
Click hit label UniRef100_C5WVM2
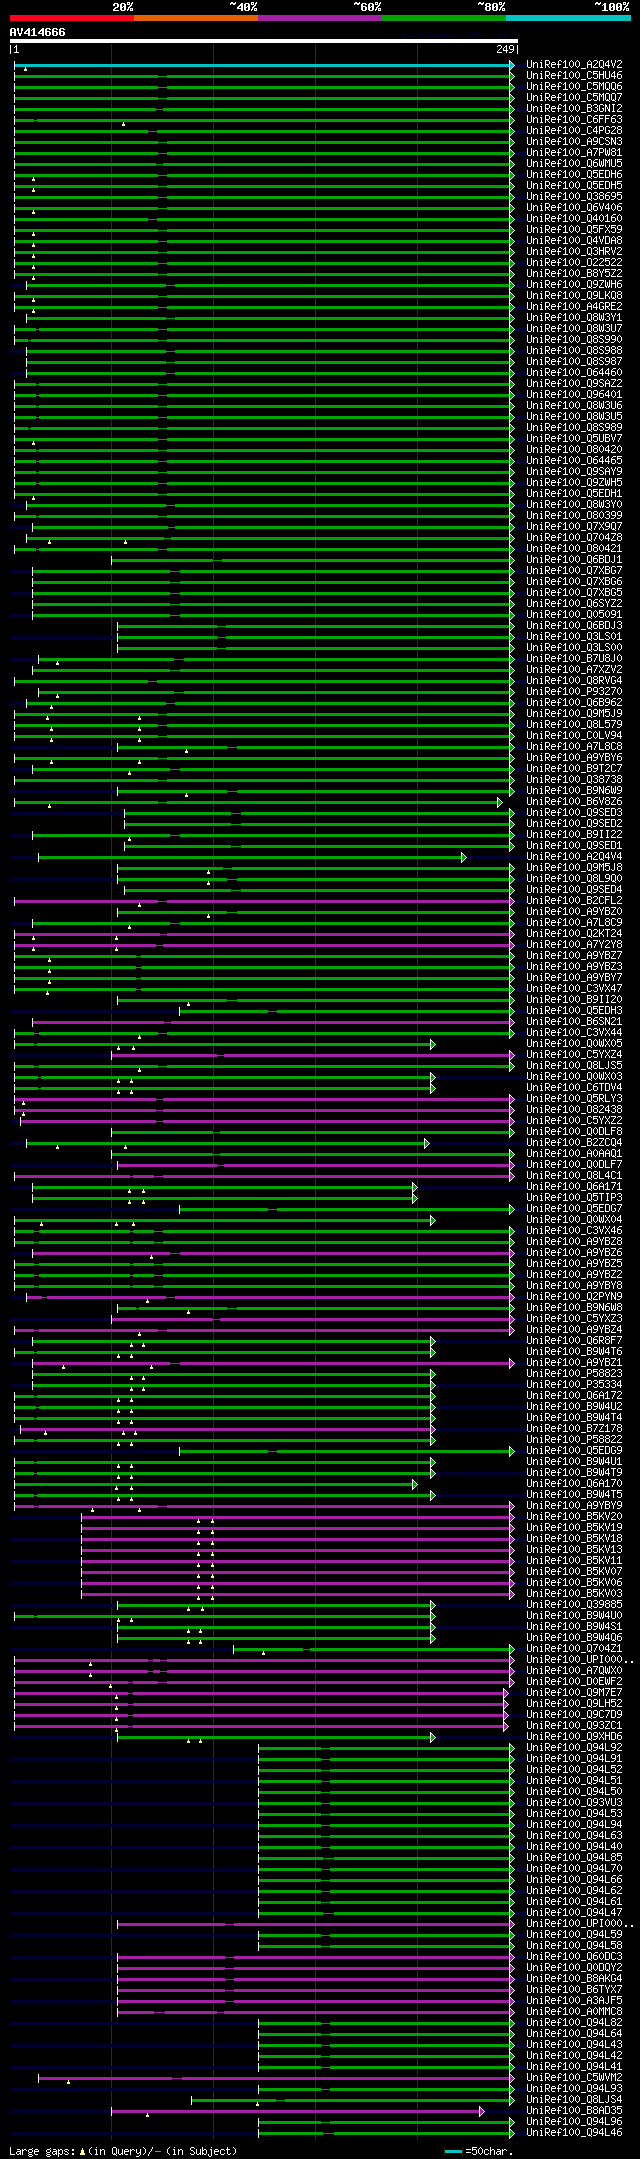click(574, 2078)
